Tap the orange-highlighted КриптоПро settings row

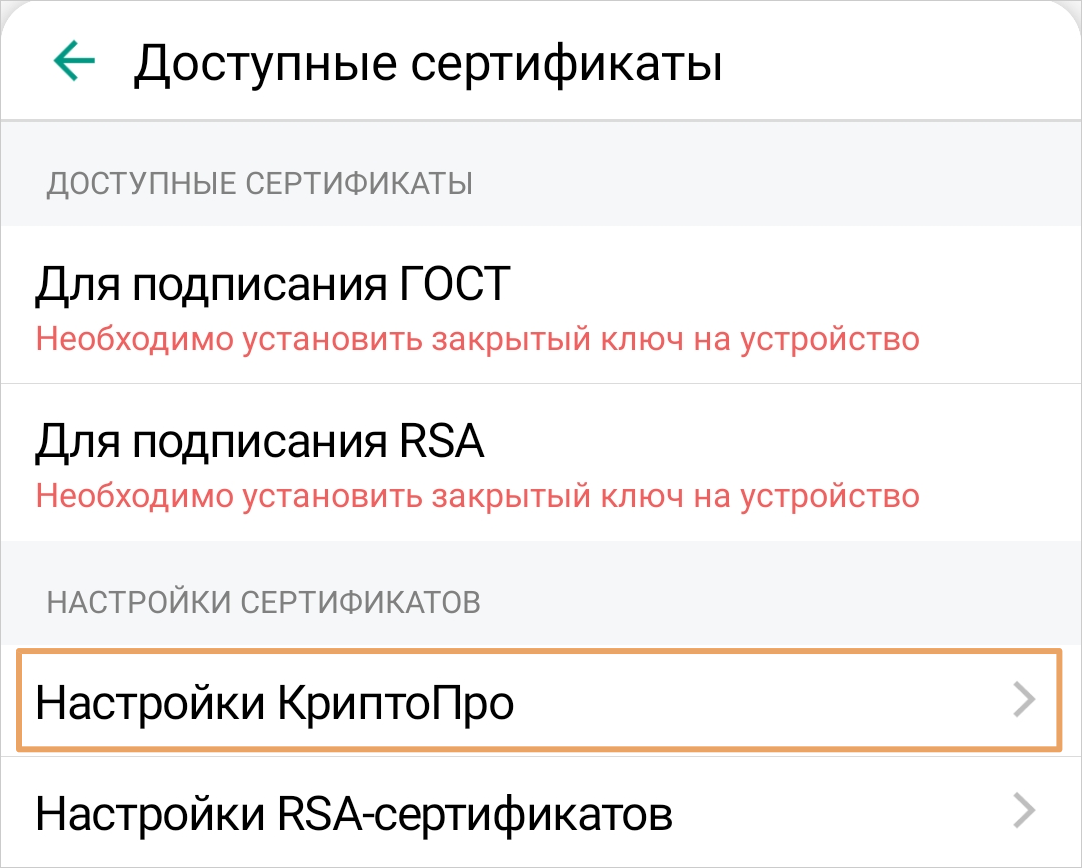[x=538, y=702]
